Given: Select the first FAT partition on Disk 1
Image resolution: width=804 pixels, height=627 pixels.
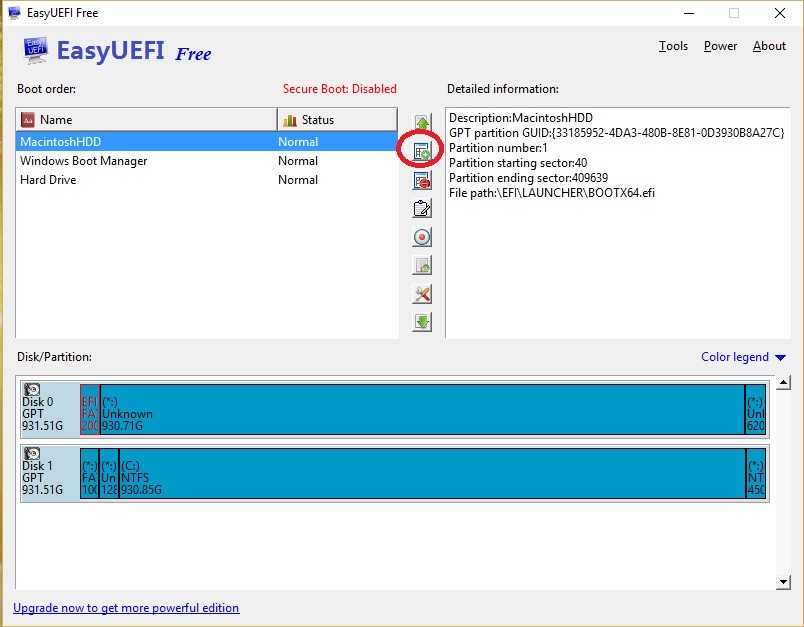Looking at the screenshot, I should (89, 473).
